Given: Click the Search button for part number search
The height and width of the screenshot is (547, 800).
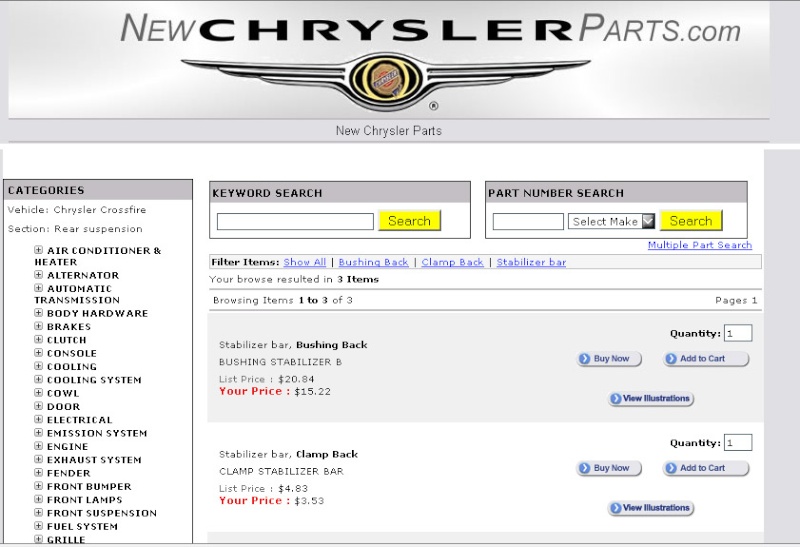Looking at the screenshot, I should [691, 220].
